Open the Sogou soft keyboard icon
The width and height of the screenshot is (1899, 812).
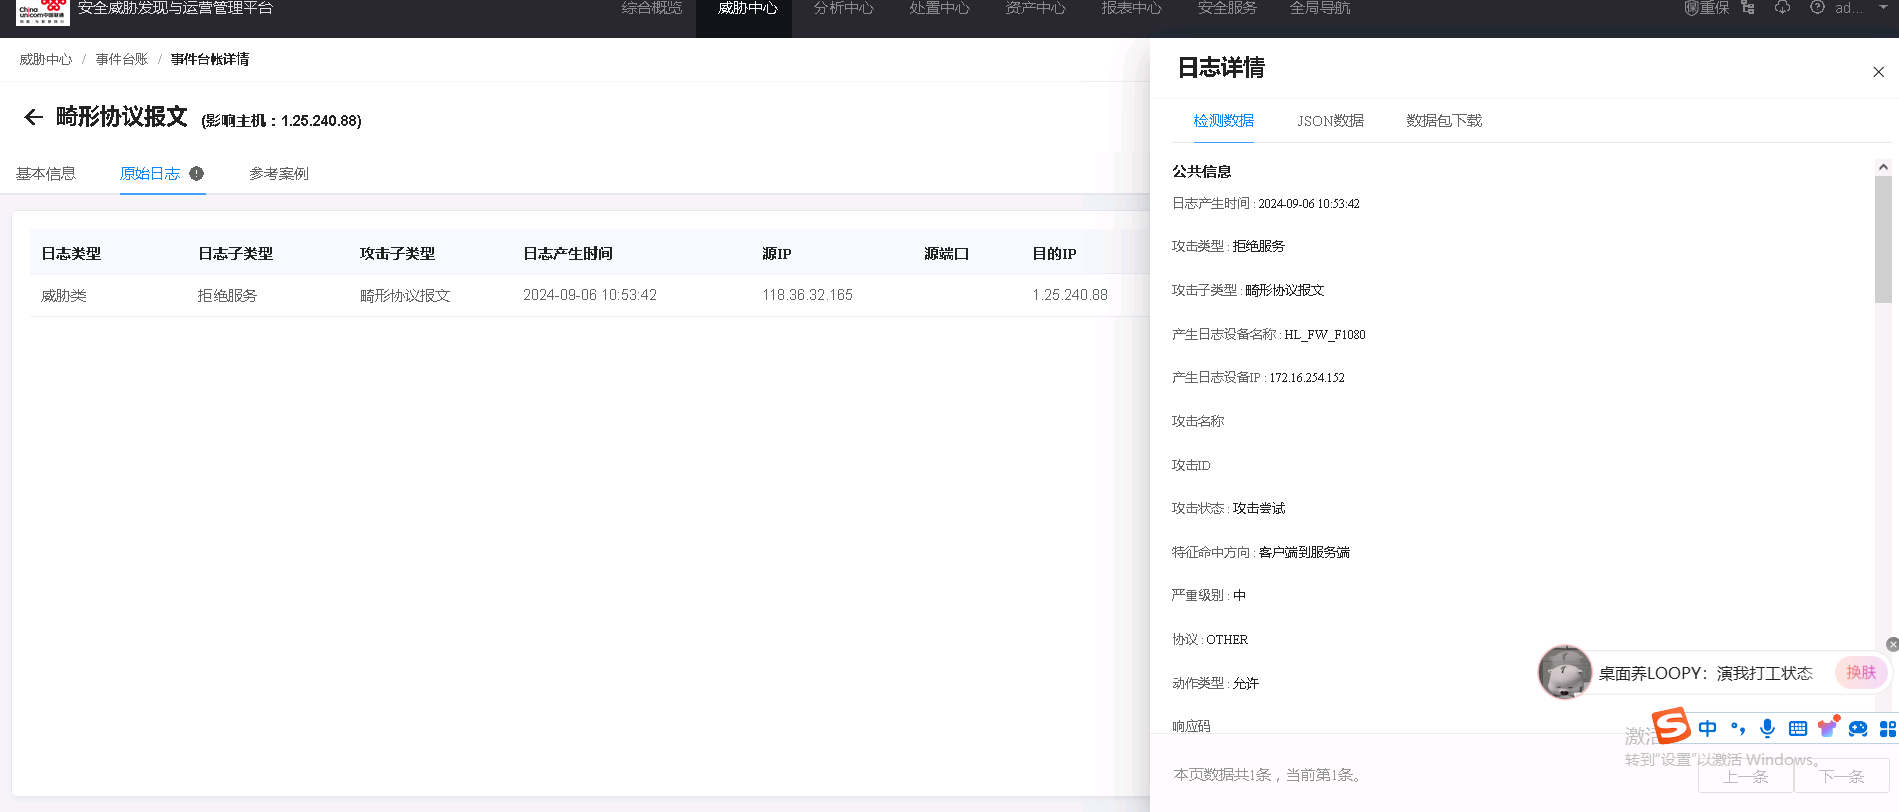pos(1797,728)
